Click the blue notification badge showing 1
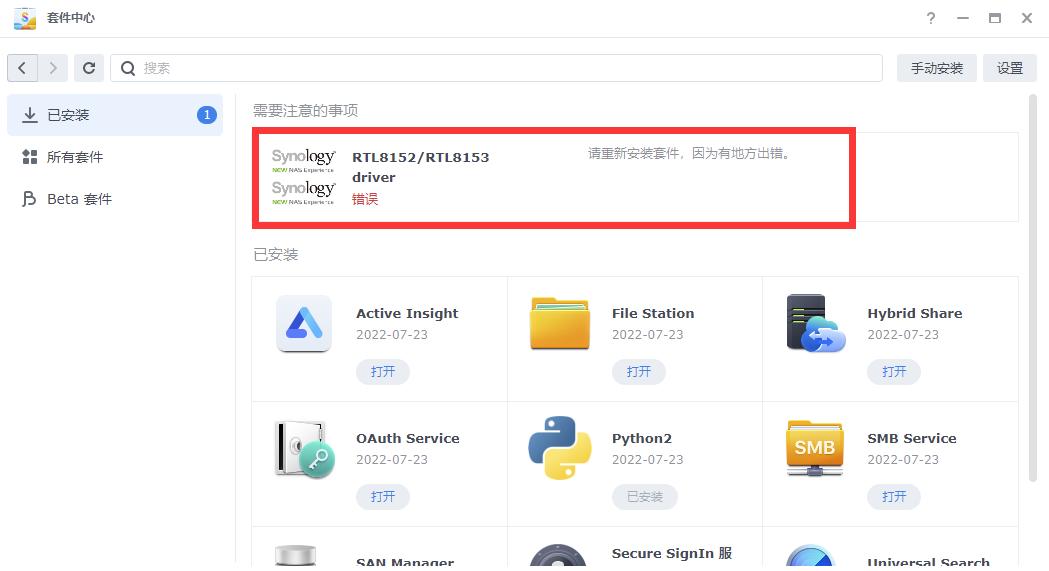 (x=207, y=115)
